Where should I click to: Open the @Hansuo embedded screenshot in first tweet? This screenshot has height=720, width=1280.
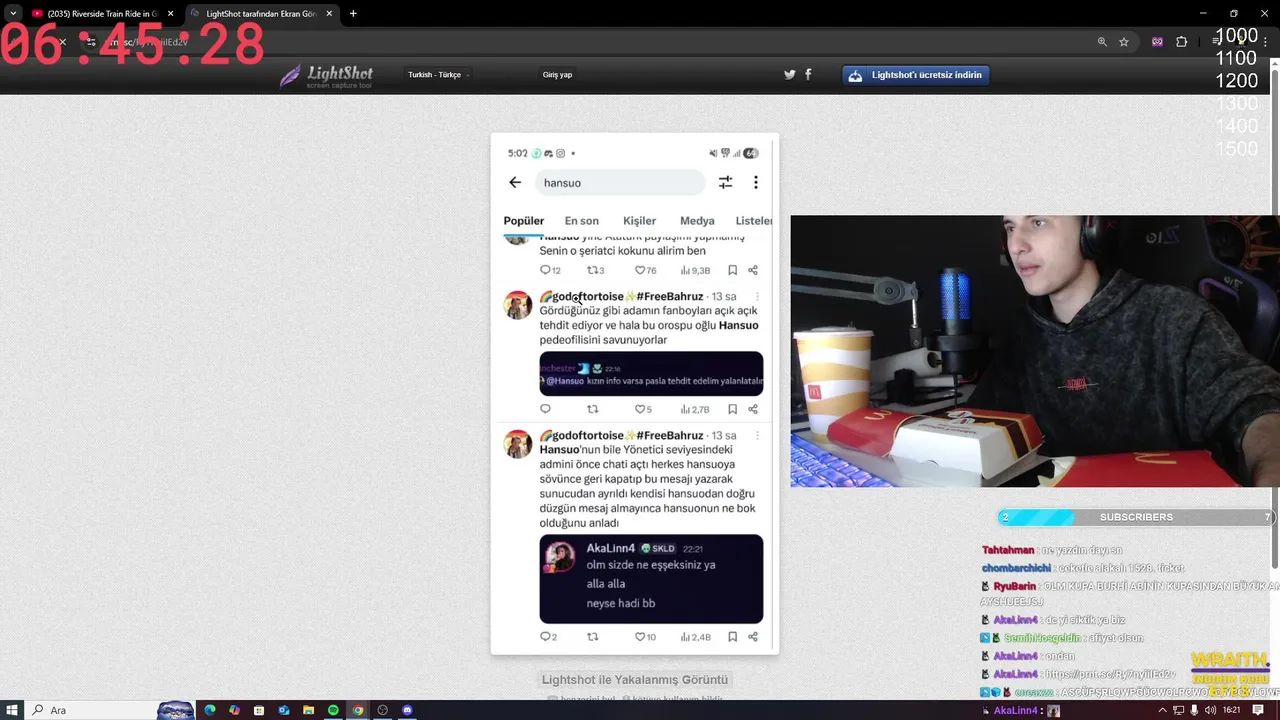(651, 373)
